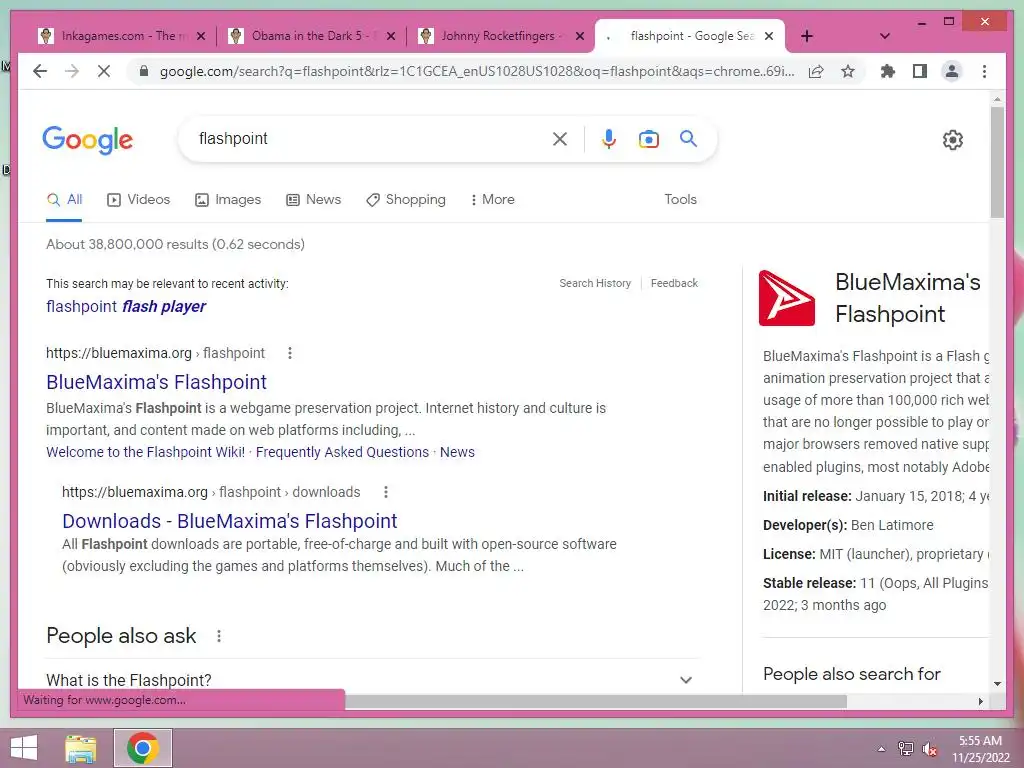Open Chrome's three-dot menu
This screenshot has width=1024, height=768.
[984, 71]
